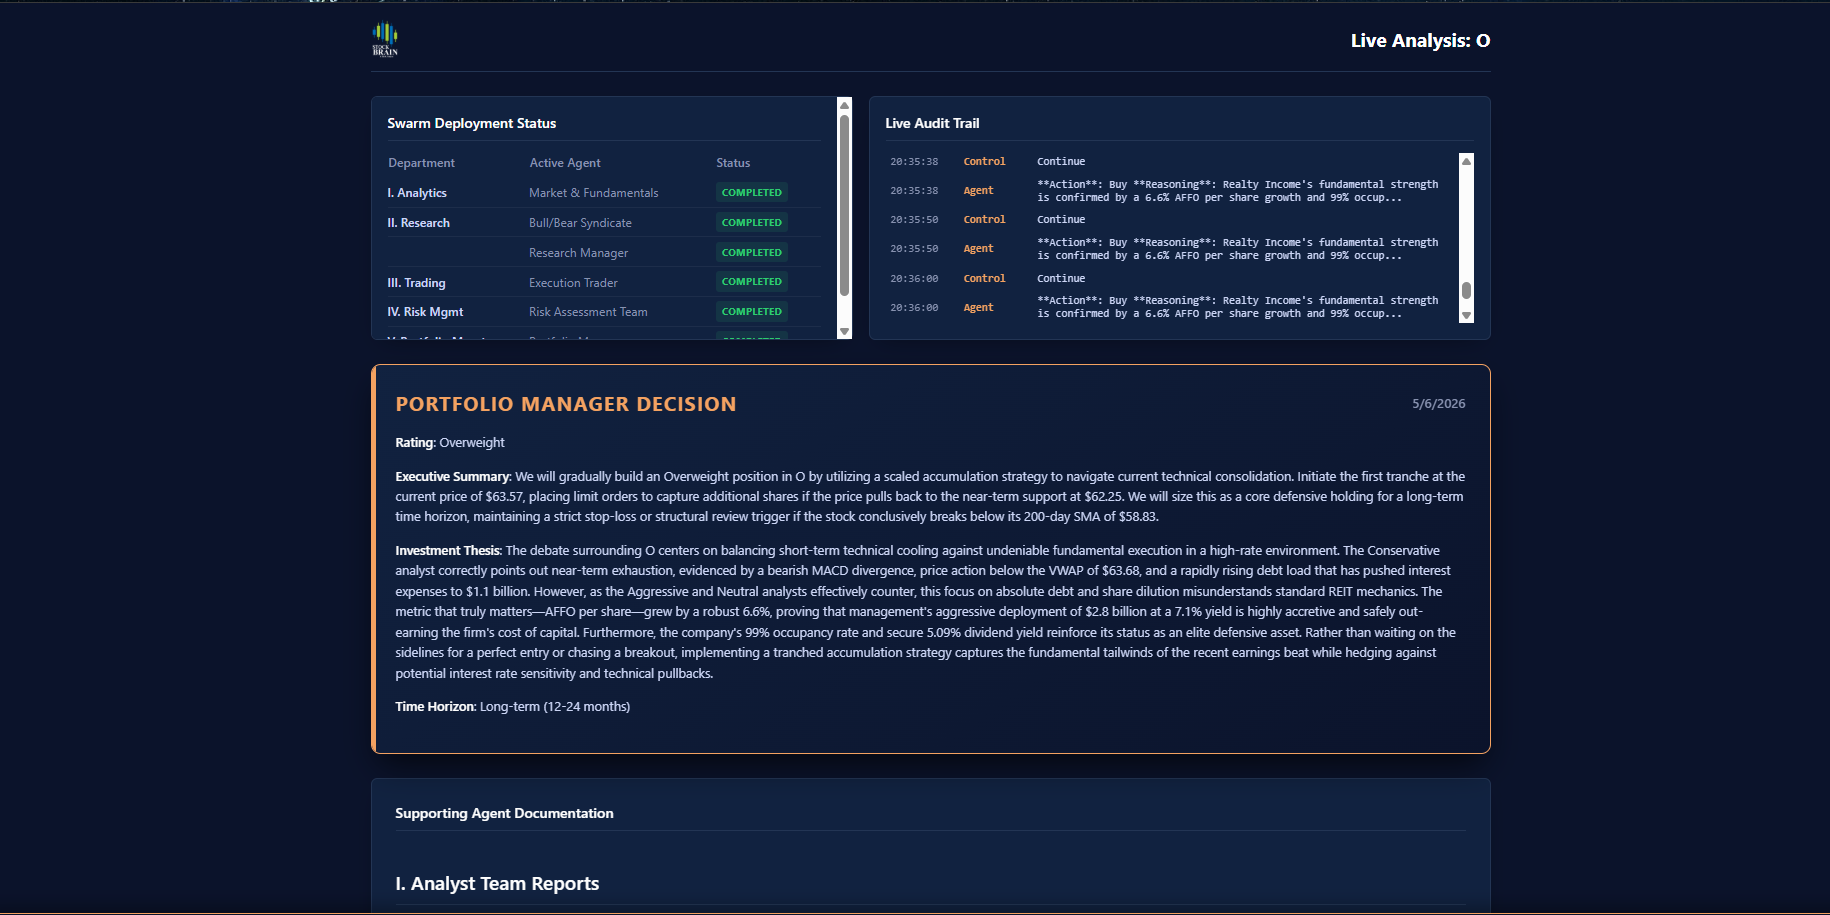
Task: Click the Stock Brain logo icon
Action: pos(385,39)
